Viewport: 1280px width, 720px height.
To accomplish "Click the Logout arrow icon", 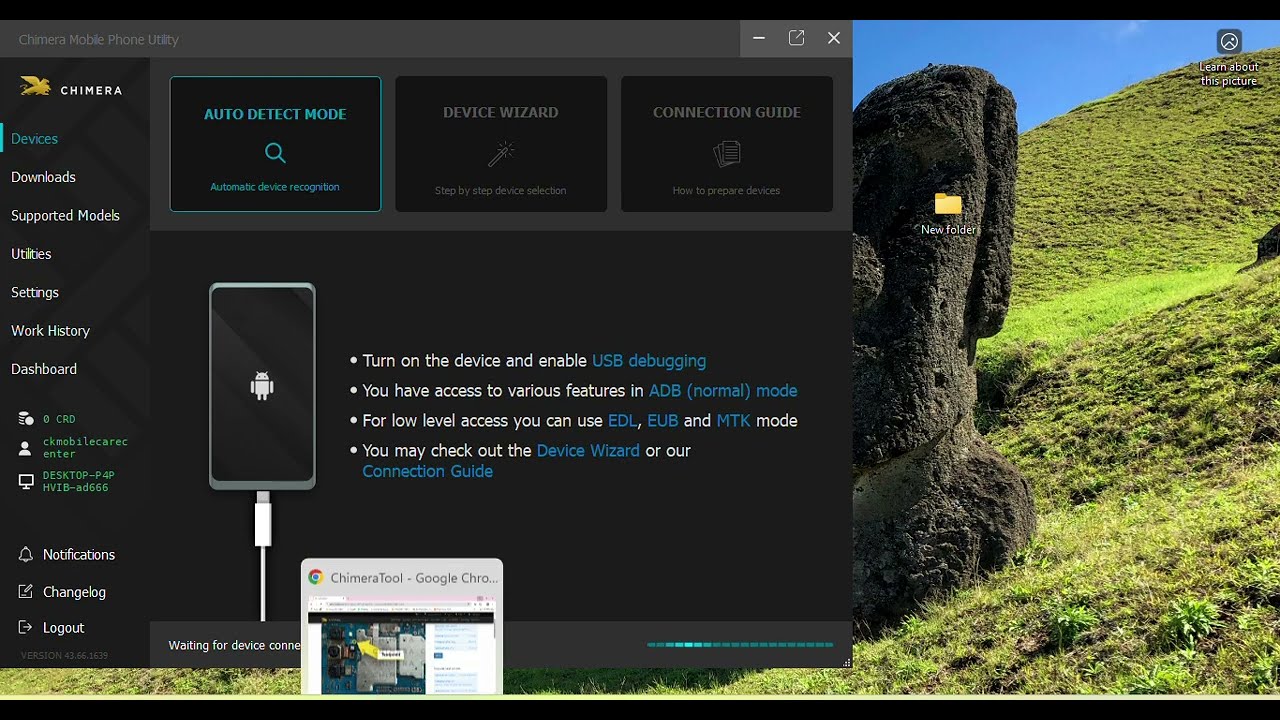I will tap(26, 627).
